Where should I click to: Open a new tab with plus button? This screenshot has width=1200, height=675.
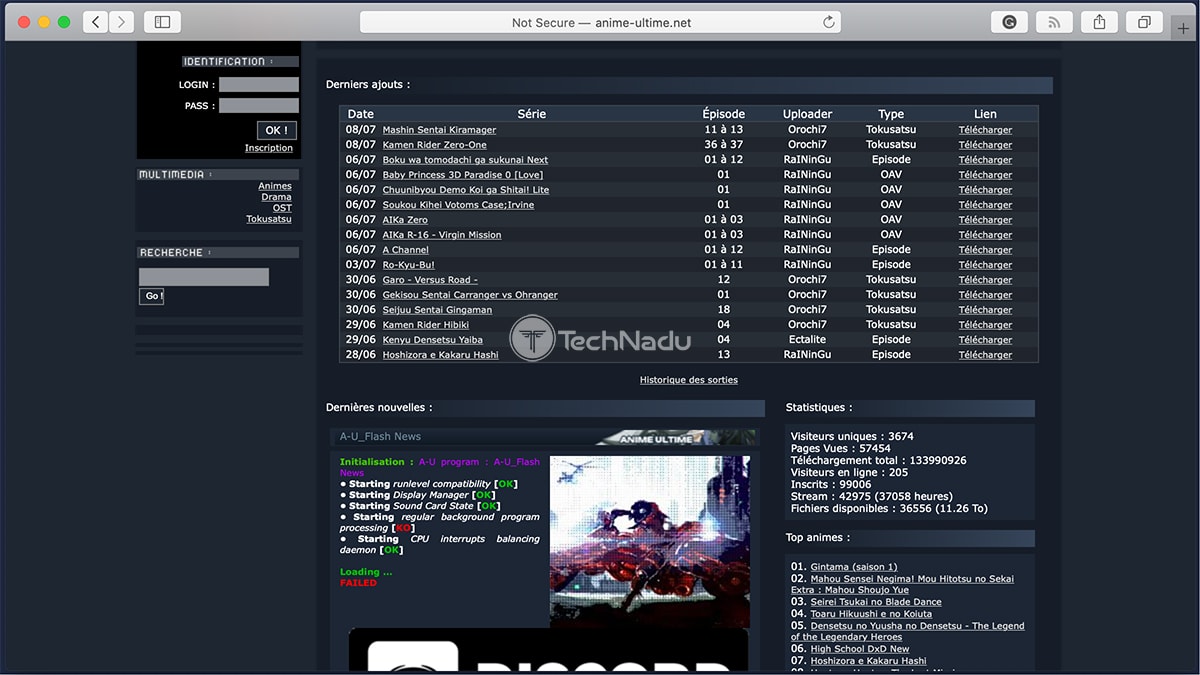click(x=1185, y=28)
